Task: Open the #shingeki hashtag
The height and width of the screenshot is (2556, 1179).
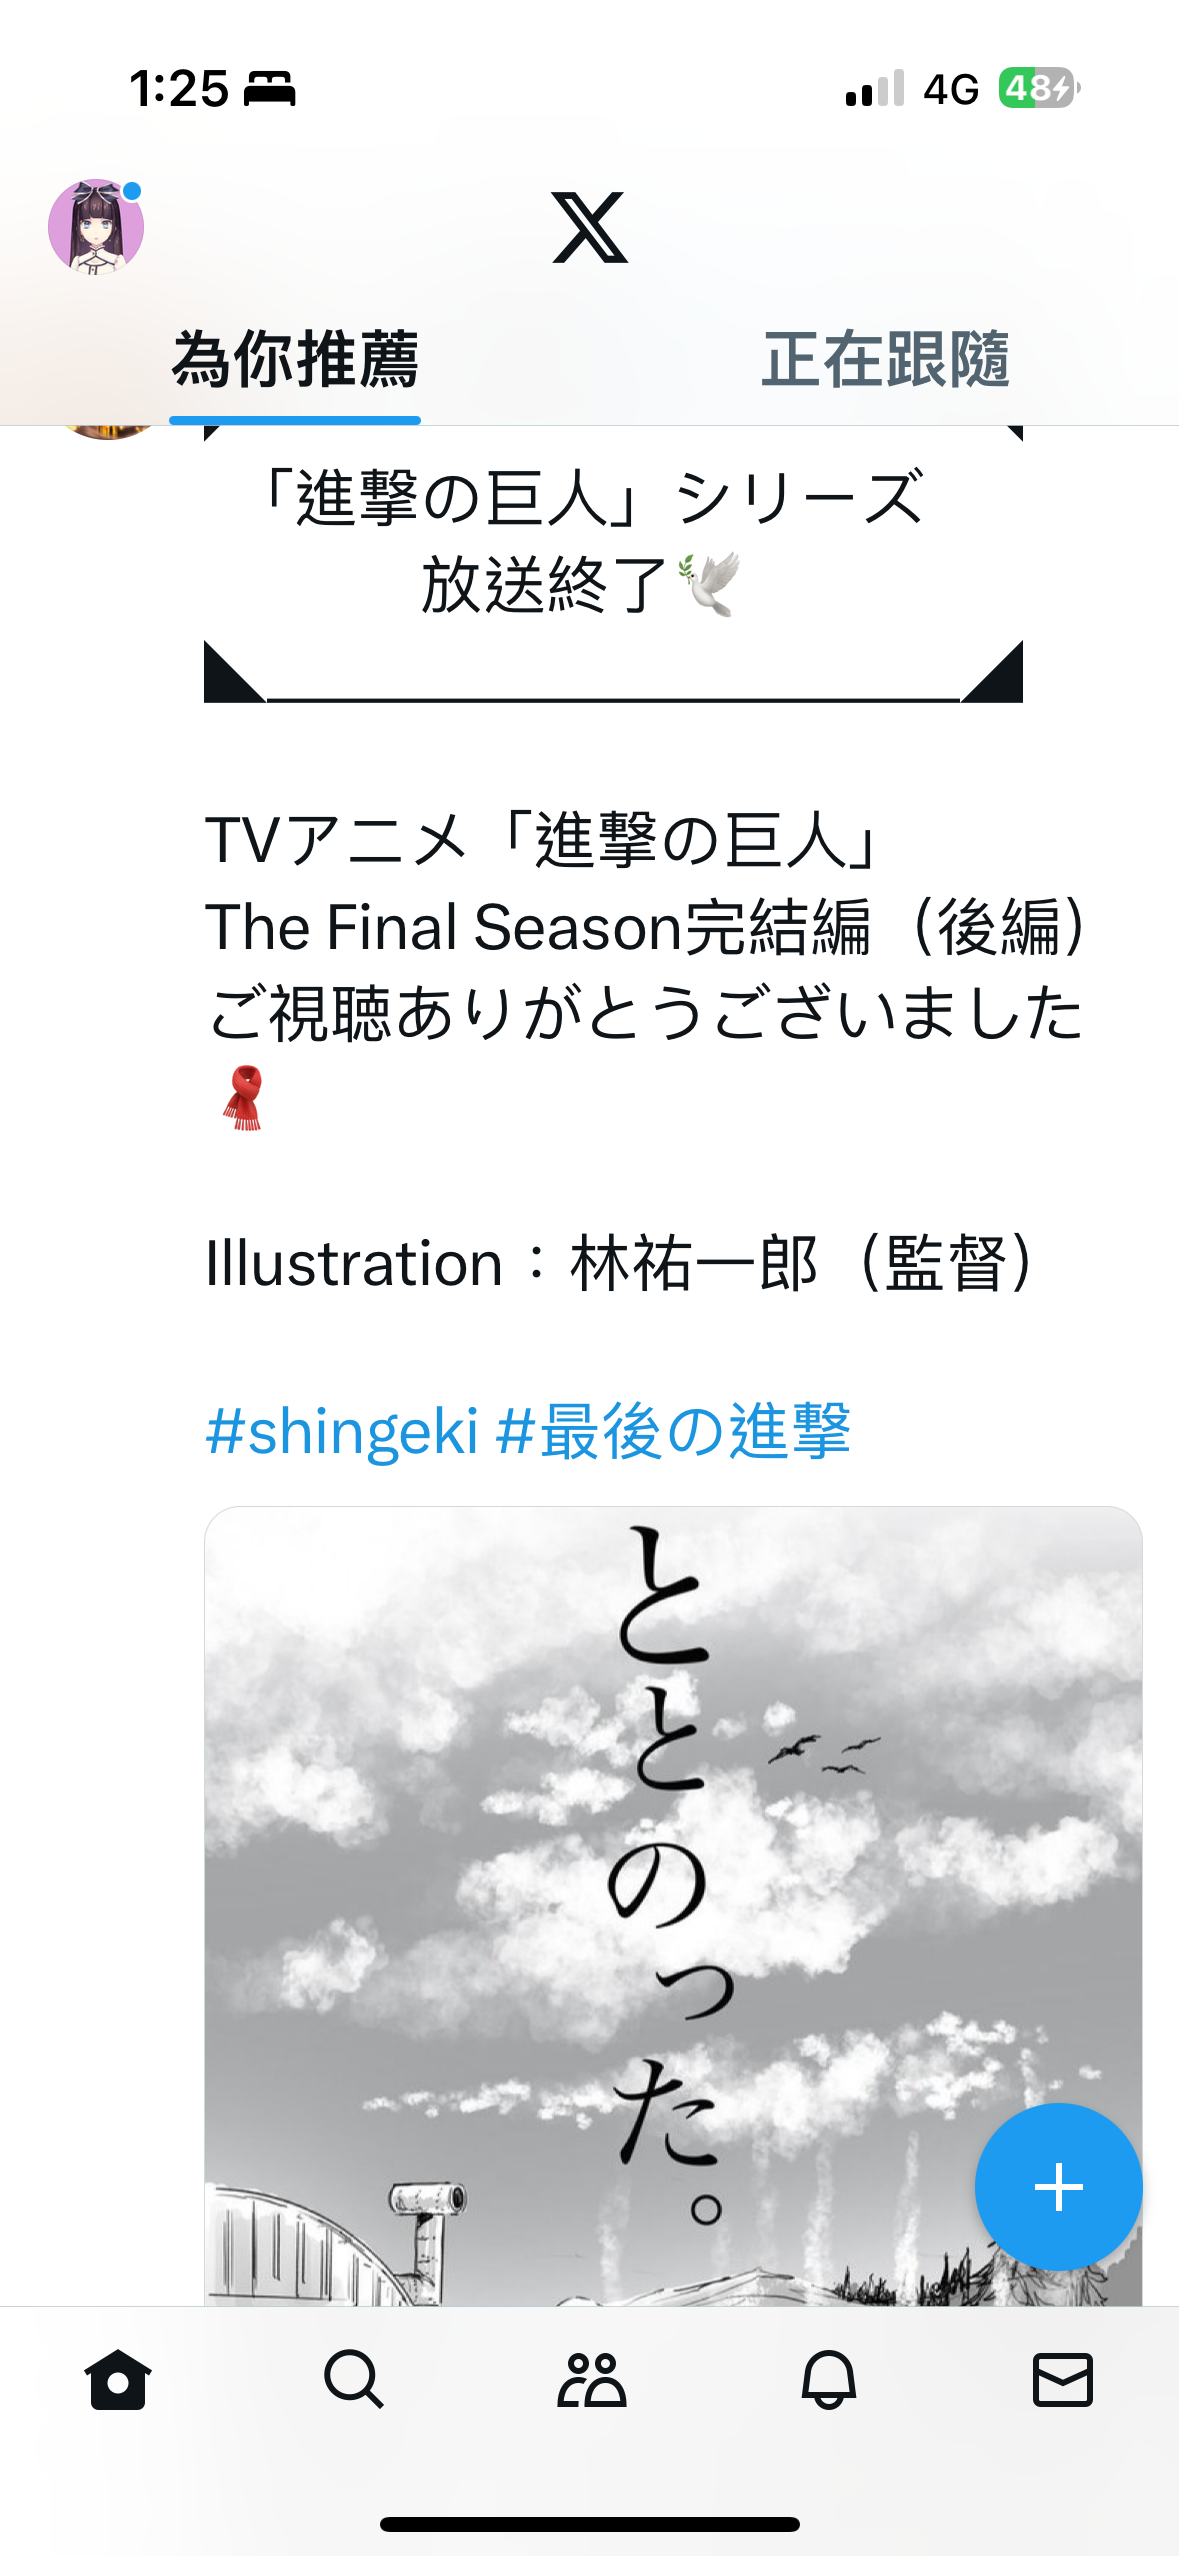Action: click(342, 1431)
